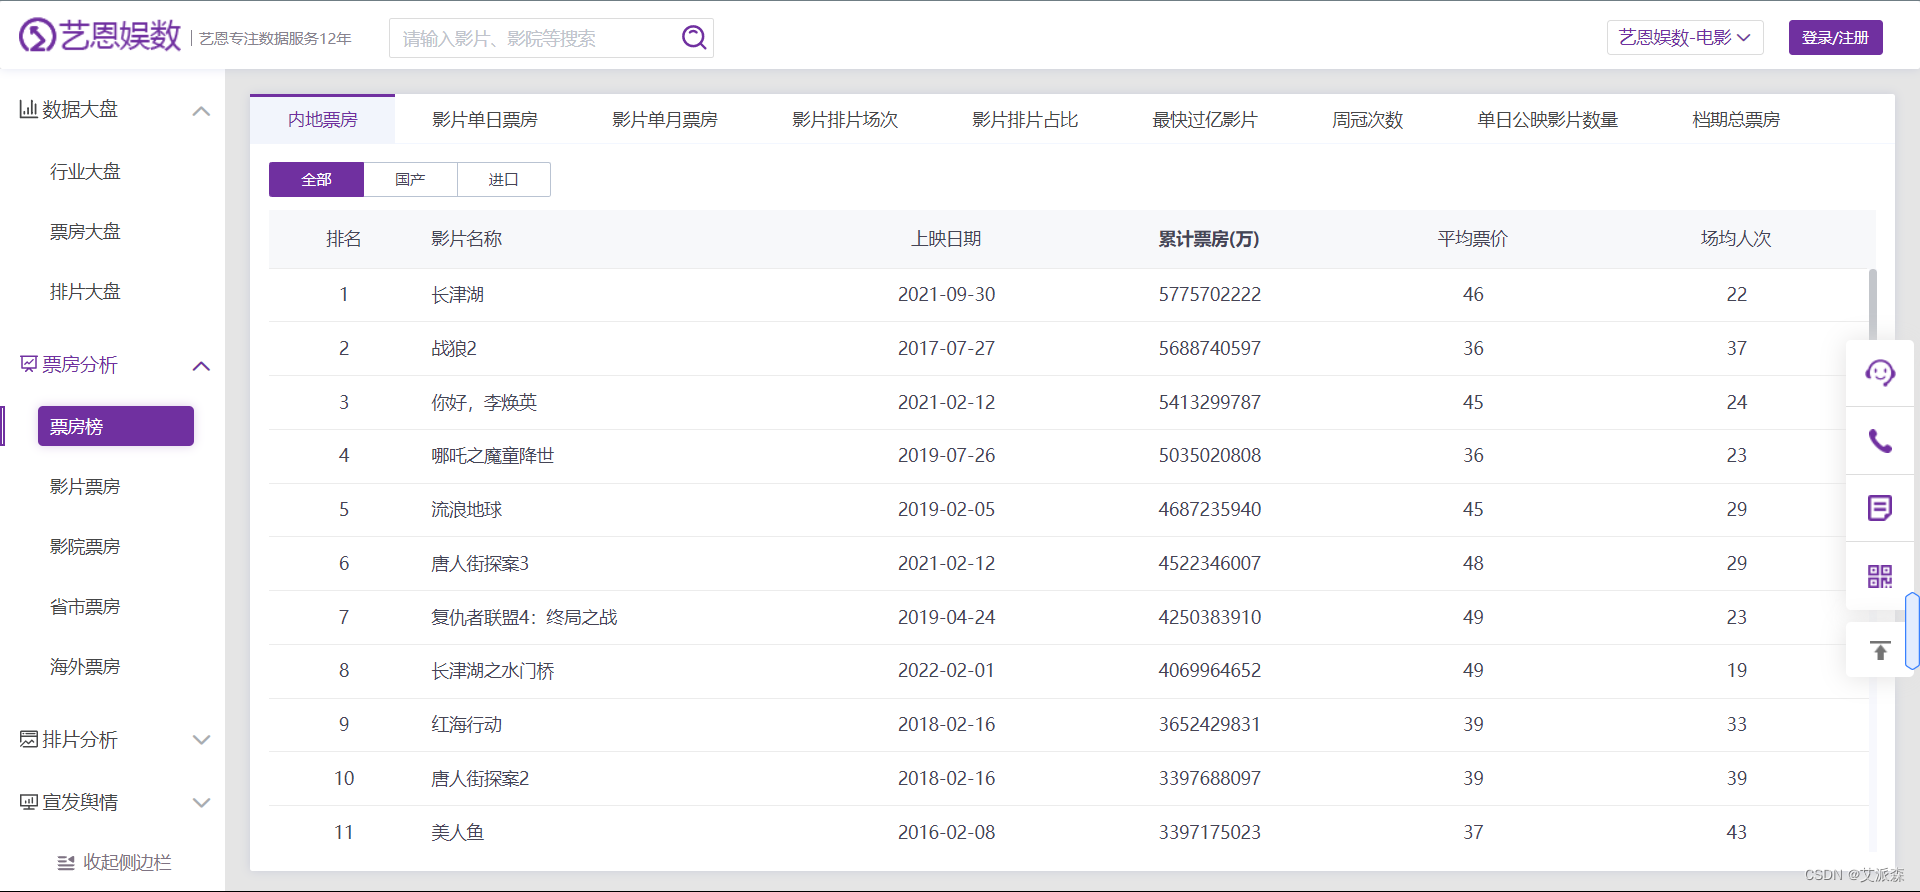The image size is (1920, 892).
Task: Switch filter to 国产 films
Action: coord(410,180)
